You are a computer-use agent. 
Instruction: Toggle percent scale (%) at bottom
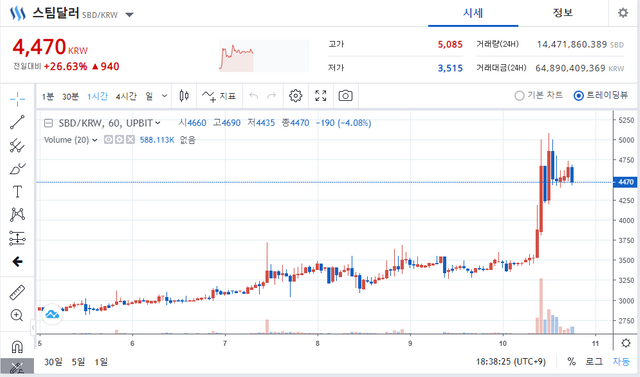tap(571, 361)
